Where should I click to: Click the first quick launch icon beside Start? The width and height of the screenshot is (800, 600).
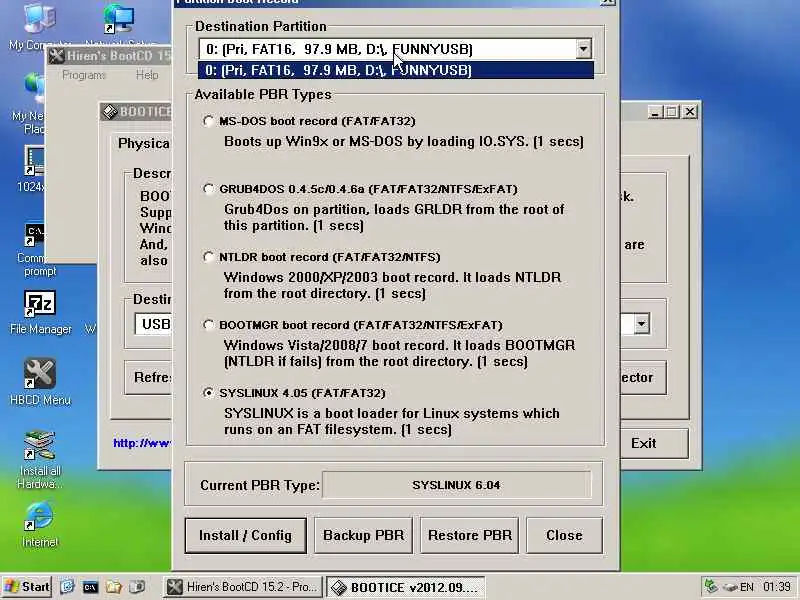[x=67, y=587]
